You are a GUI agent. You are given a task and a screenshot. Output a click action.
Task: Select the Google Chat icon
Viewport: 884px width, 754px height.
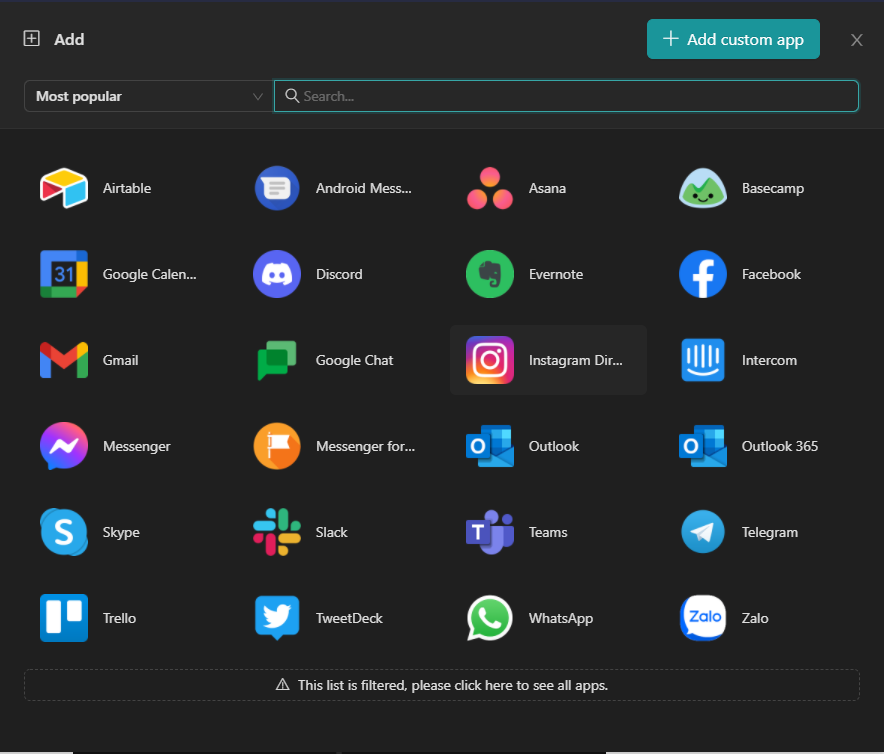276,360
